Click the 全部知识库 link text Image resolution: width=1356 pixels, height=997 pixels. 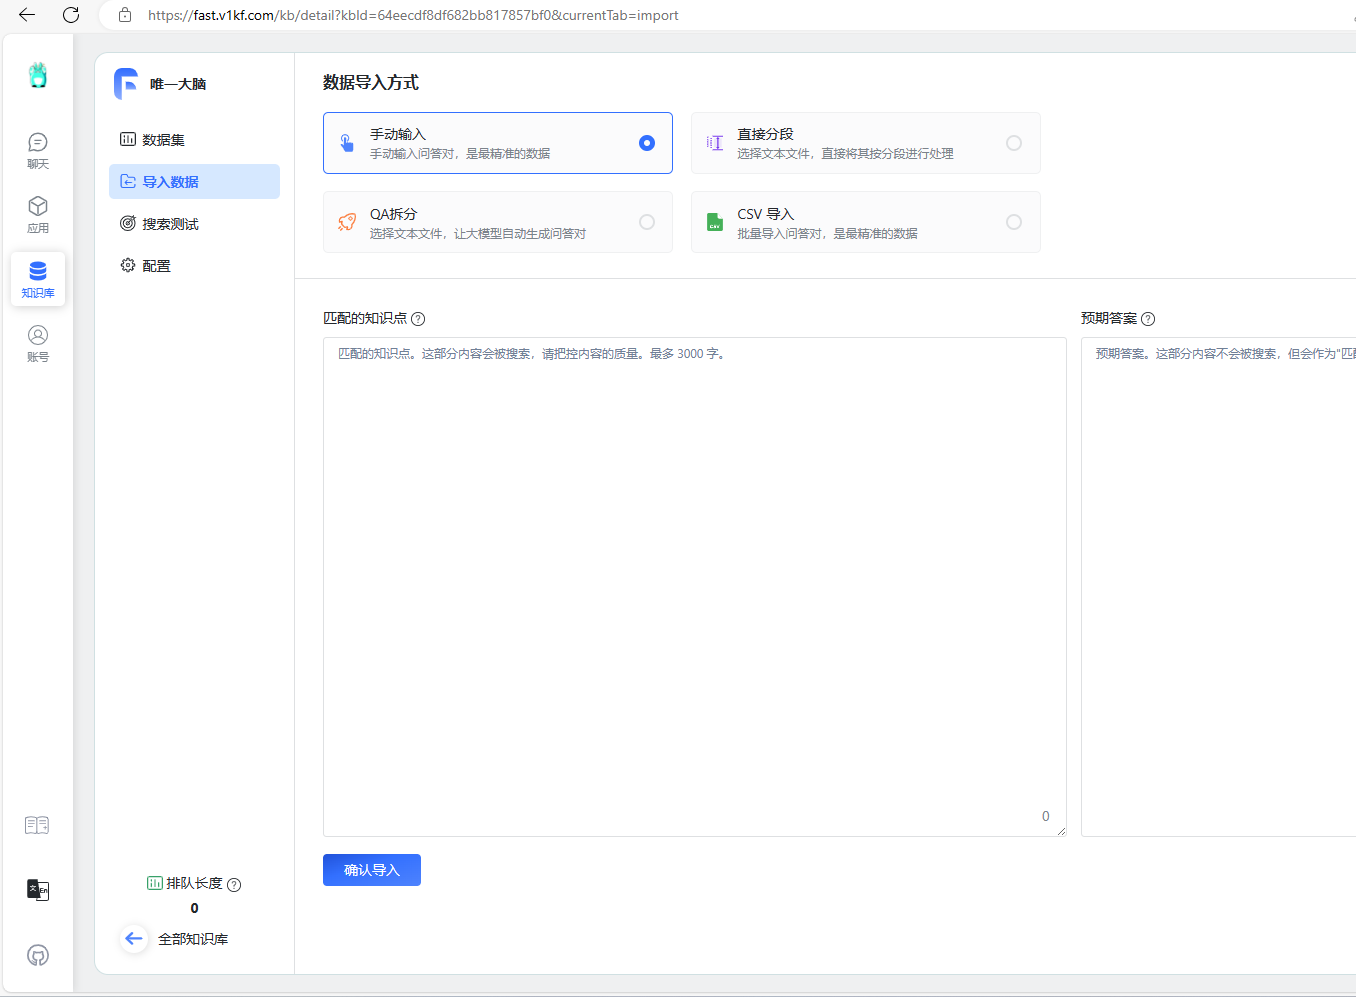pyautogui.click(x=193, y=939)
